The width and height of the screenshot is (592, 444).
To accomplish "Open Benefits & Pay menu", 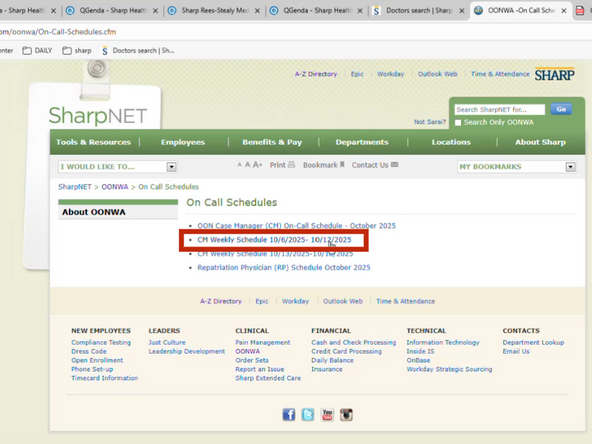I will (272, 142).
